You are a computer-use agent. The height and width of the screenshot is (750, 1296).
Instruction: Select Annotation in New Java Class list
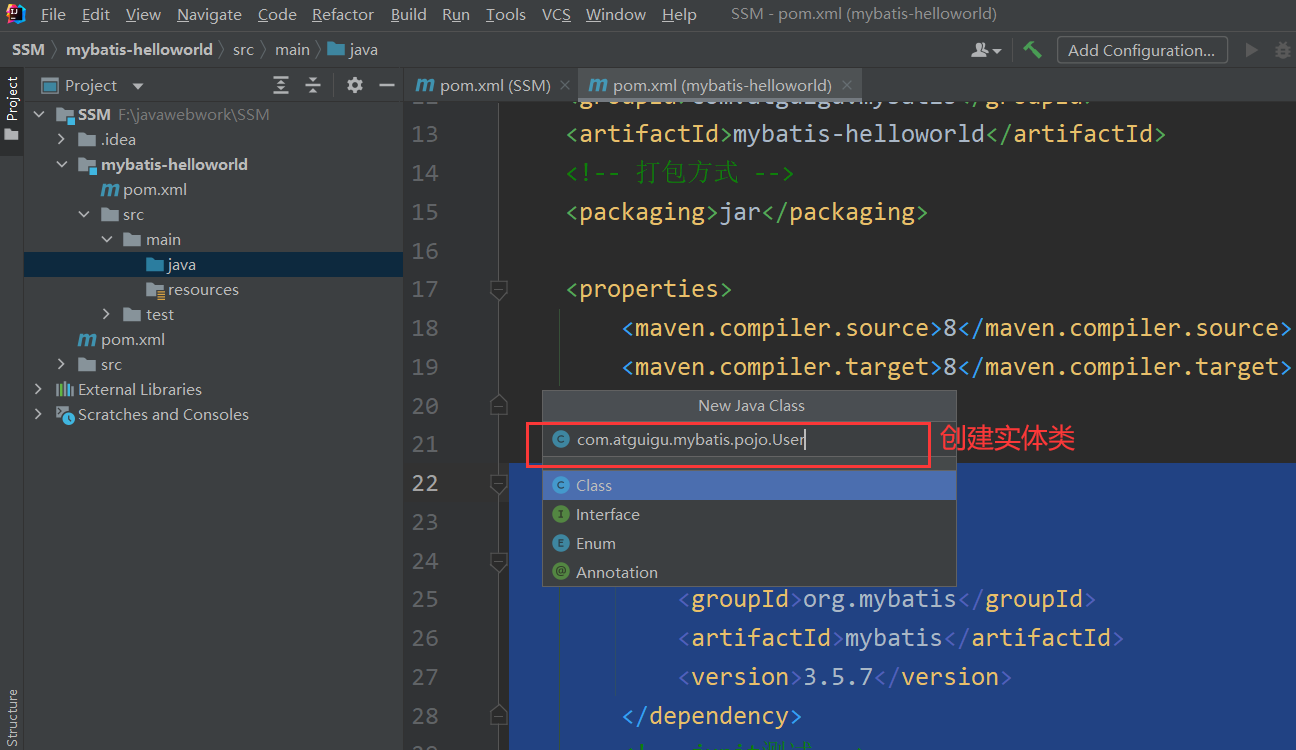pyautogui.click(x=749, y=572)
